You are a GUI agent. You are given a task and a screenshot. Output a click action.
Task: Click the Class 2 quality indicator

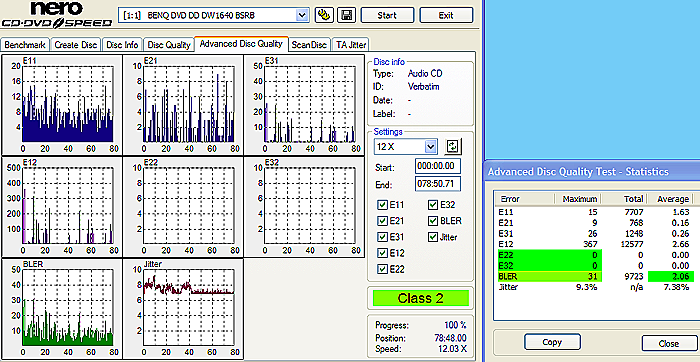421,298
